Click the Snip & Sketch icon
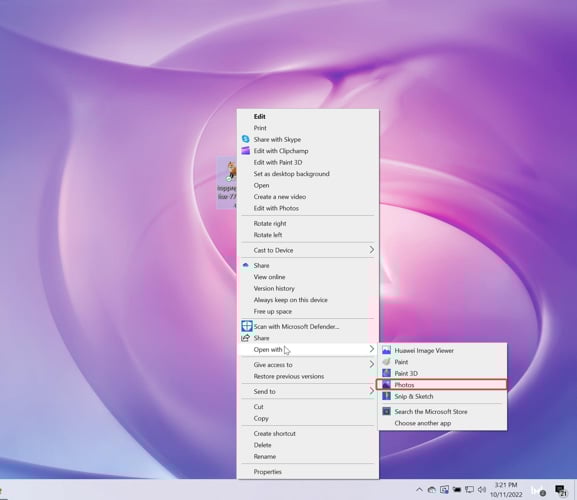This screenshot has width=577, height=500. coord(386,396)
